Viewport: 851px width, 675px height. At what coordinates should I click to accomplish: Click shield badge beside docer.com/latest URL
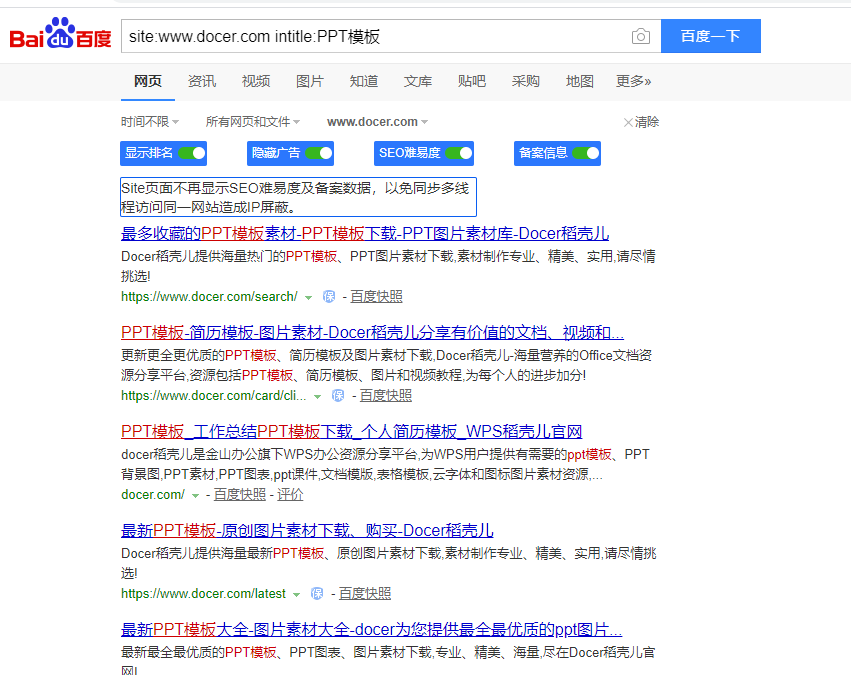pos(317,593)
